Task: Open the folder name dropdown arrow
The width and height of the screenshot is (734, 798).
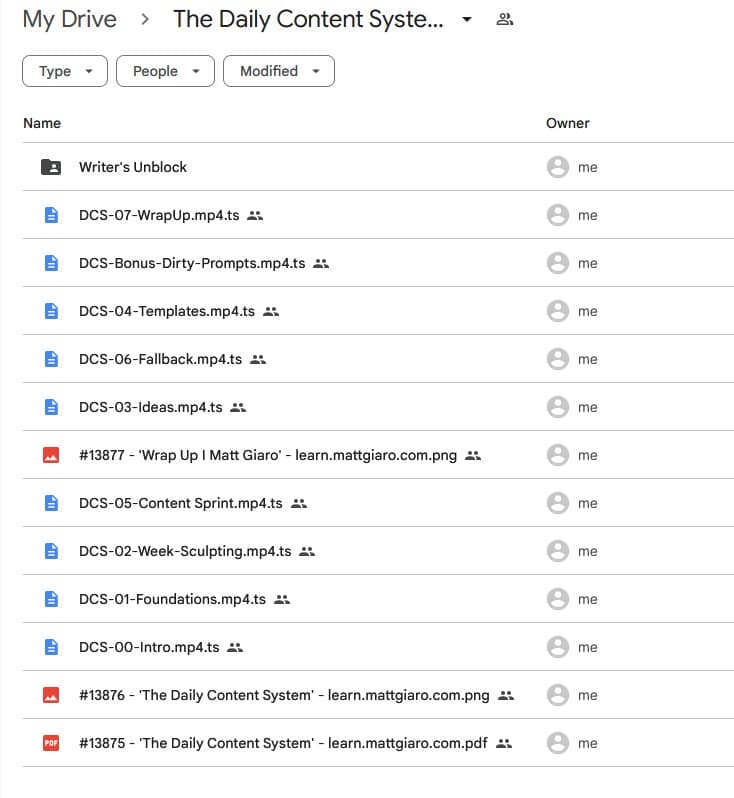Action: [x=467, y=20]
